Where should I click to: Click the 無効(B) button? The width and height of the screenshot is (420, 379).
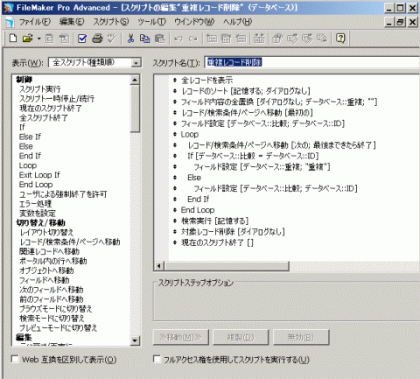[x=301, y=337]
